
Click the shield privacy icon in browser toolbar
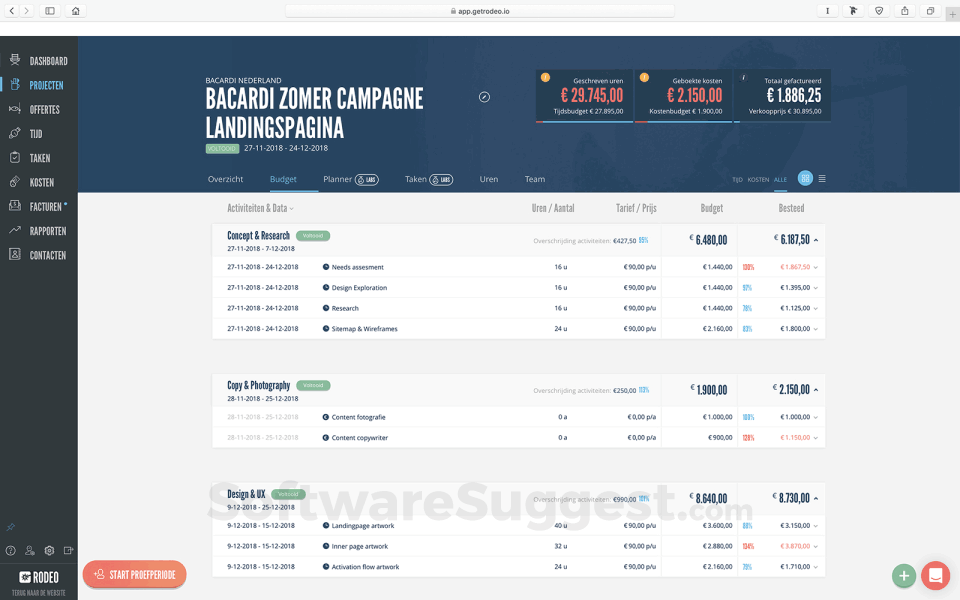[879, 11]
